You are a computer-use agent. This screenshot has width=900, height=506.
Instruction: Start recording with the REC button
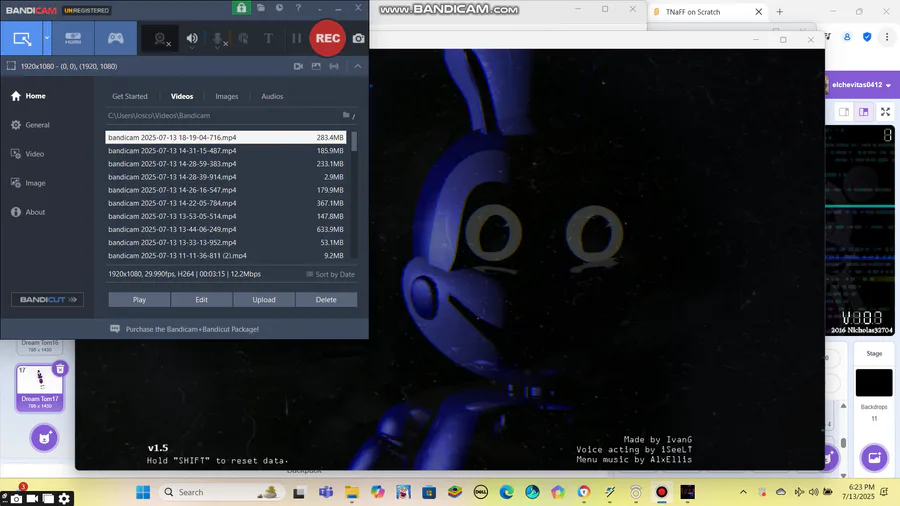[328, 38]
